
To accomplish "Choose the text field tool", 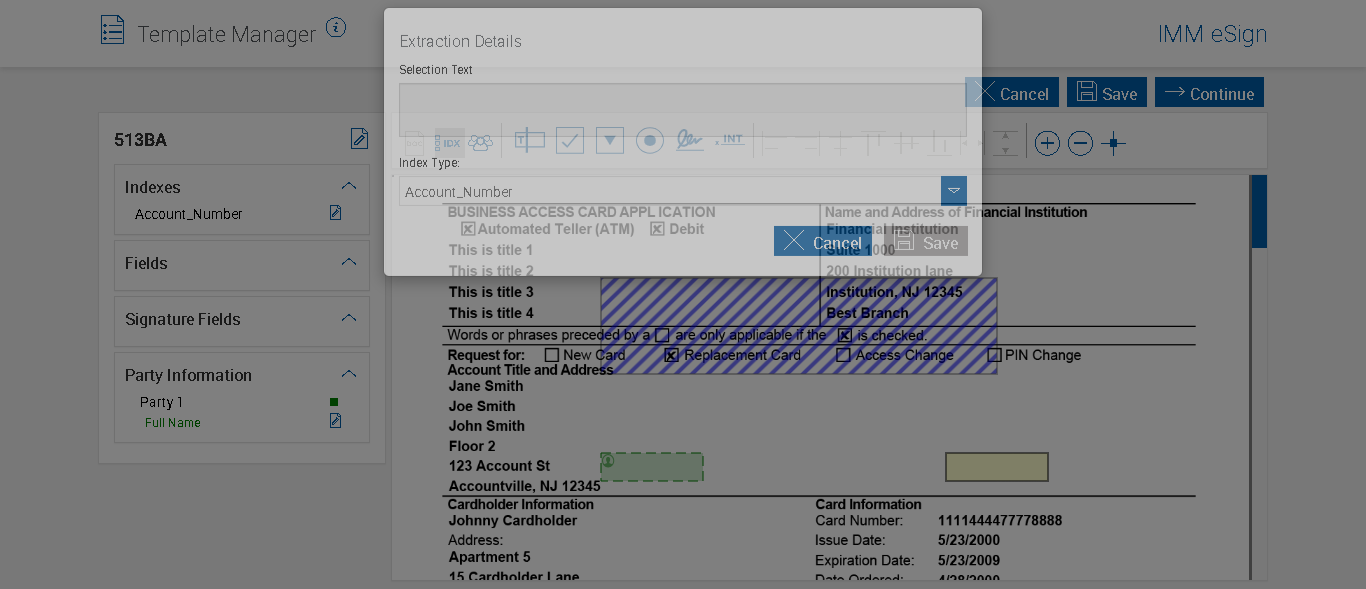I will click(x=530, y=141).
